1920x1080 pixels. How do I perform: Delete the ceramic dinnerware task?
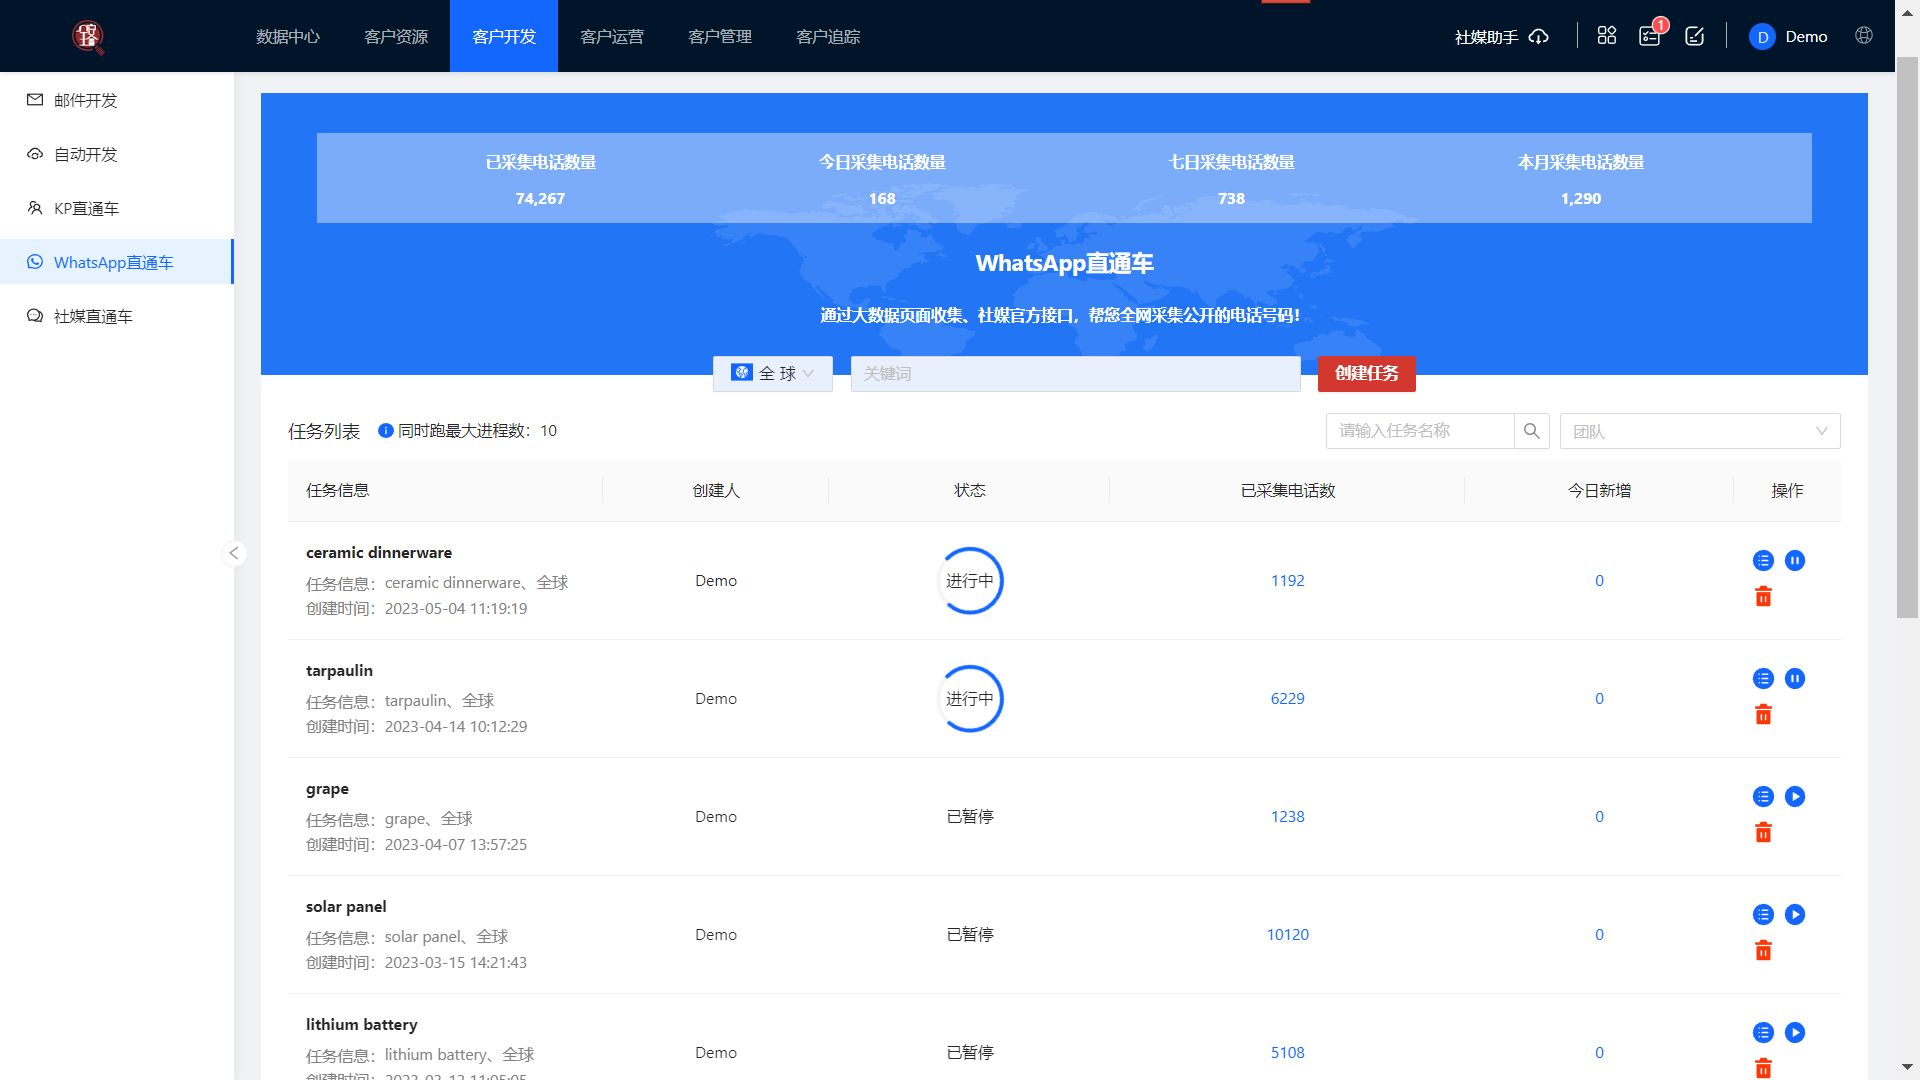(x=1763, y=597)
